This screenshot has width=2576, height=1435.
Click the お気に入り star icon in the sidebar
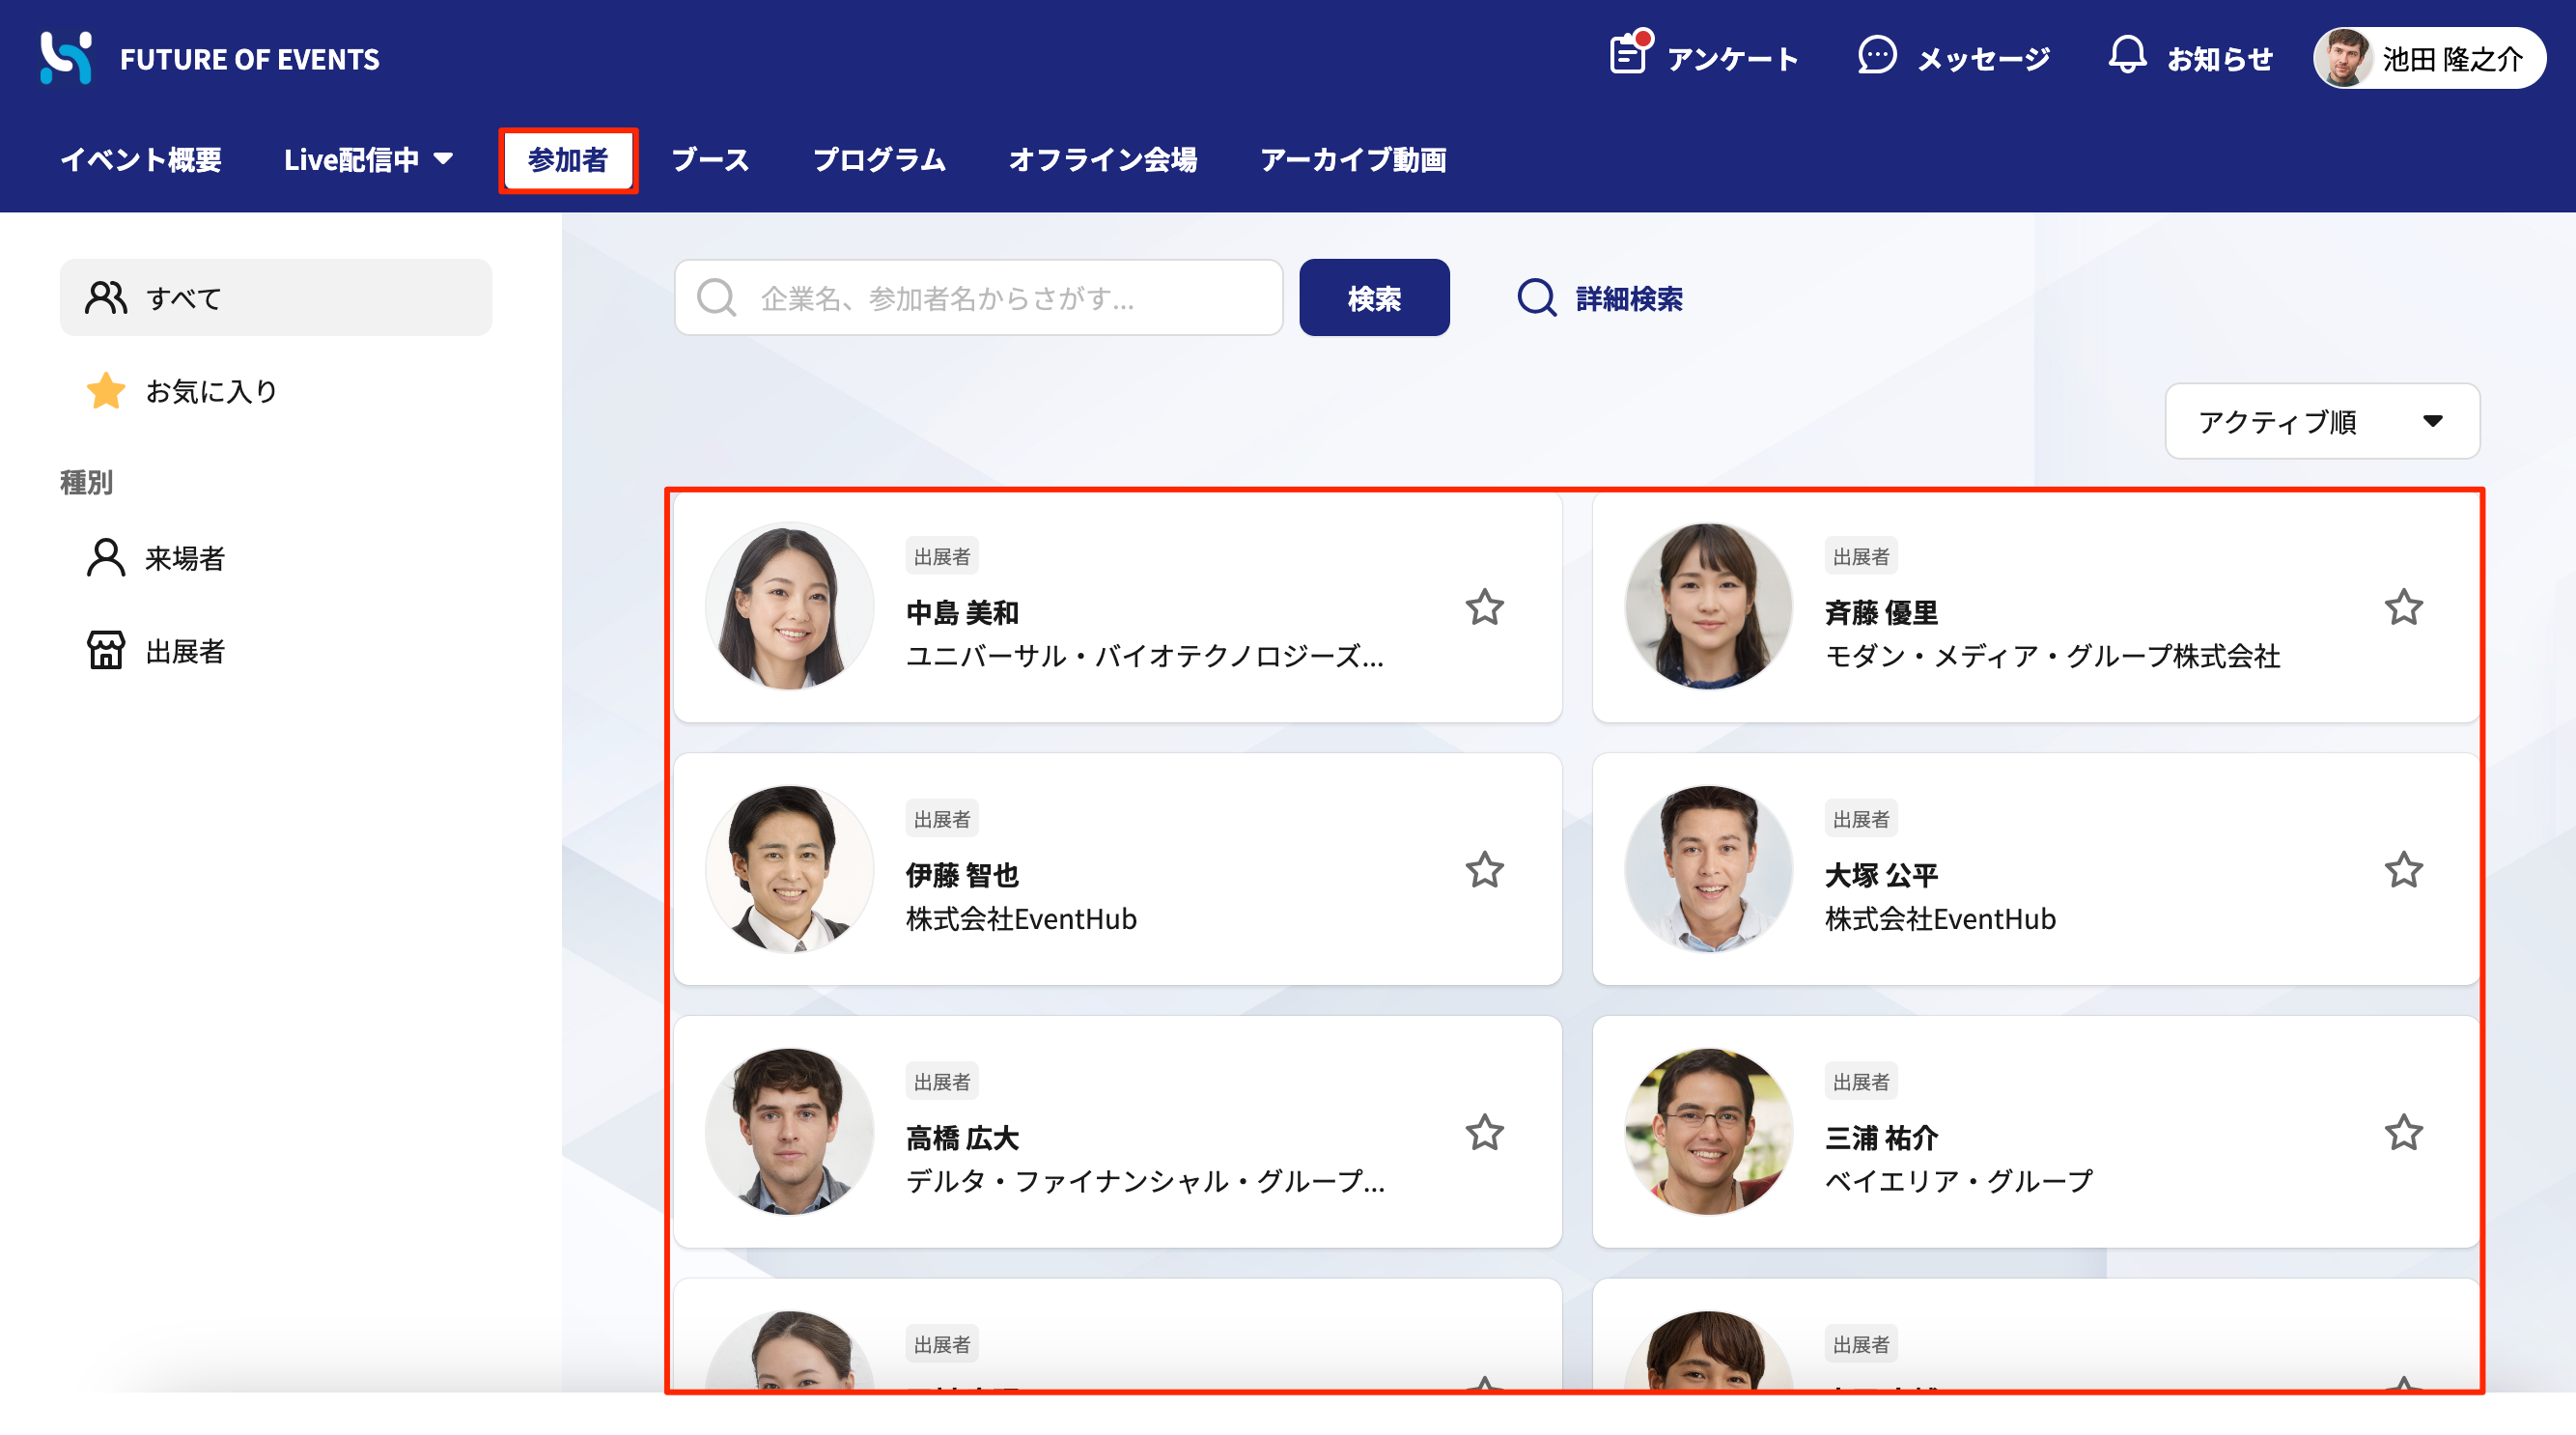pyautogui.click(x=106, y=391)
